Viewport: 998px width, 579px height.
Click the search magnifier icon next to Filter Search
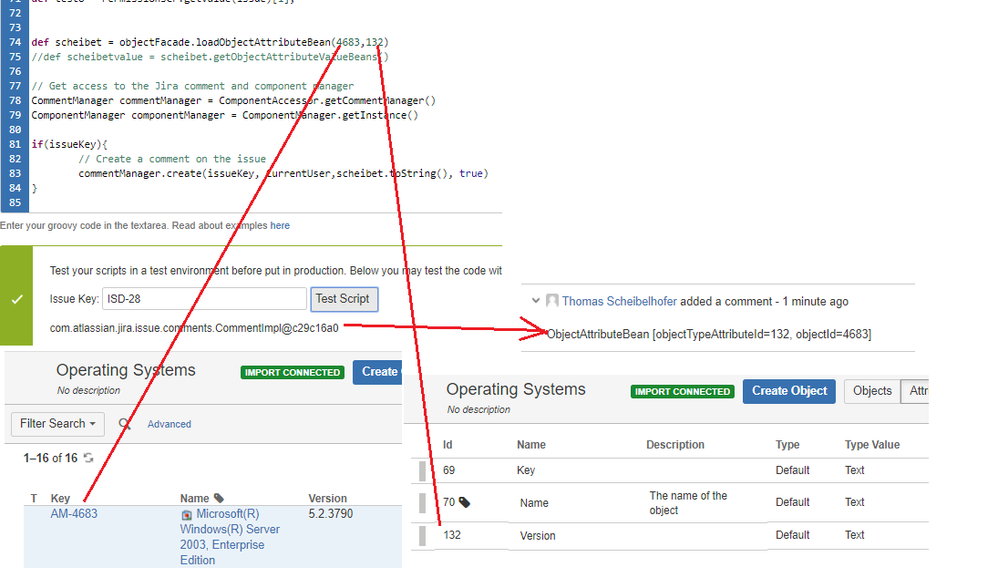124,424
